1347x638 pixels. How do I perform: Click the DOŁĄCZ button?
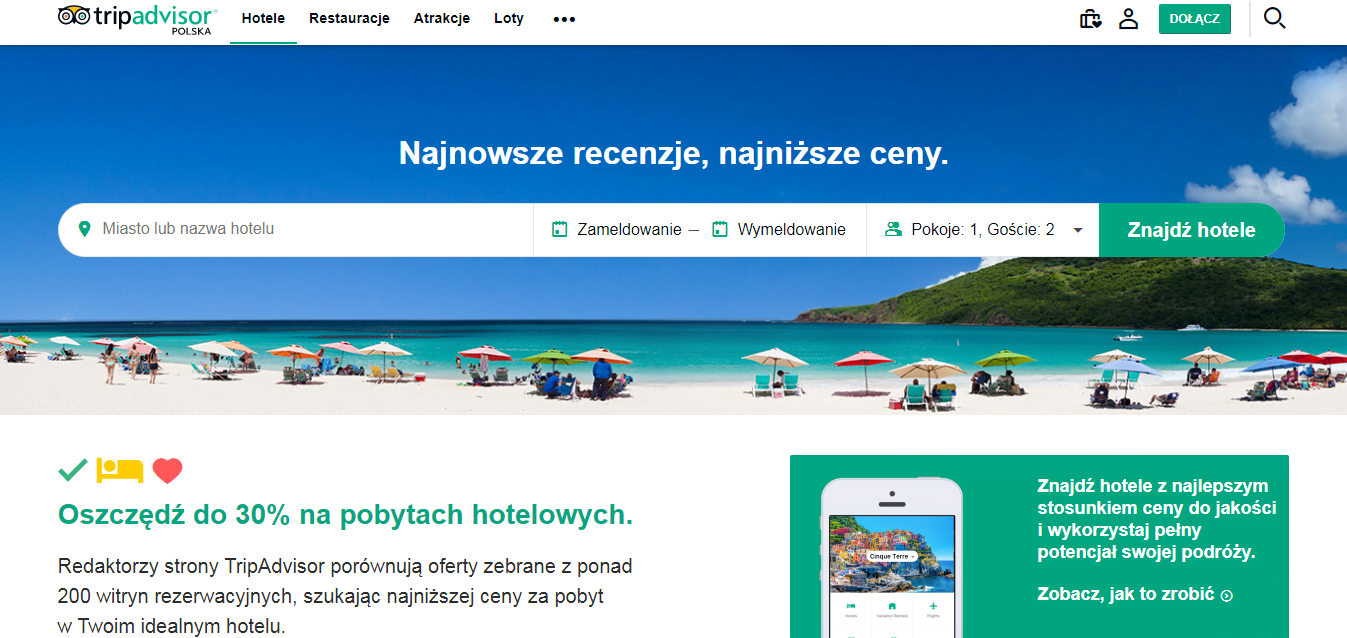pos(1195,19)
